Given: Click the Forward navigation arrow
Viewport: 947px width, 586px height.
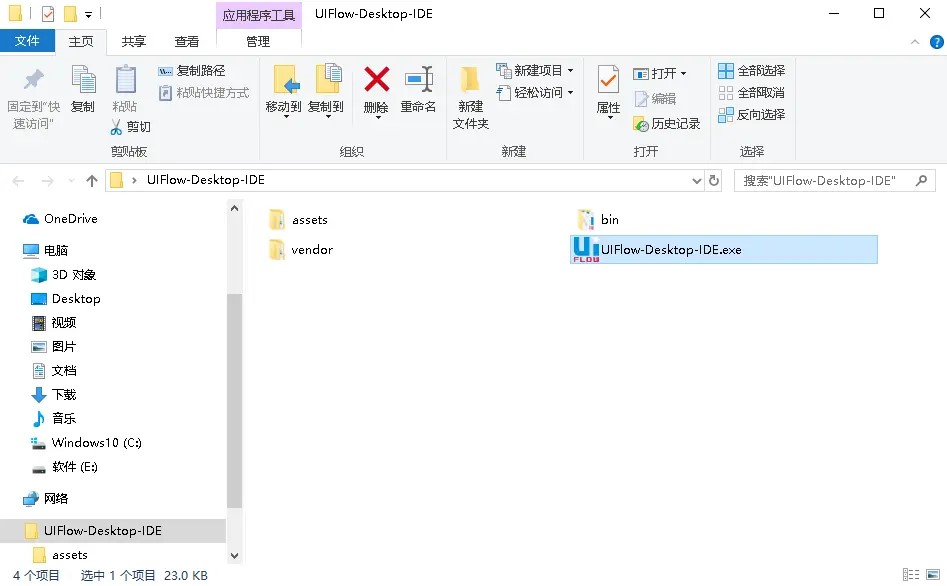Looking at the screenshot, I should pos(48,181).
